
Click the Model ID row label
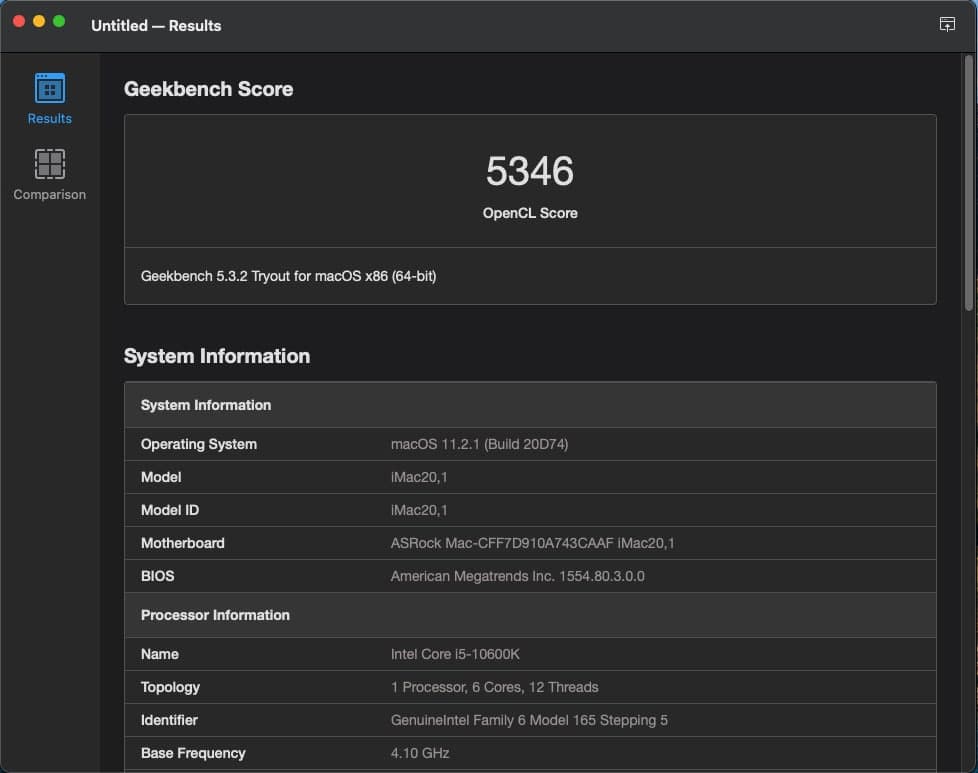pos(170,510)
